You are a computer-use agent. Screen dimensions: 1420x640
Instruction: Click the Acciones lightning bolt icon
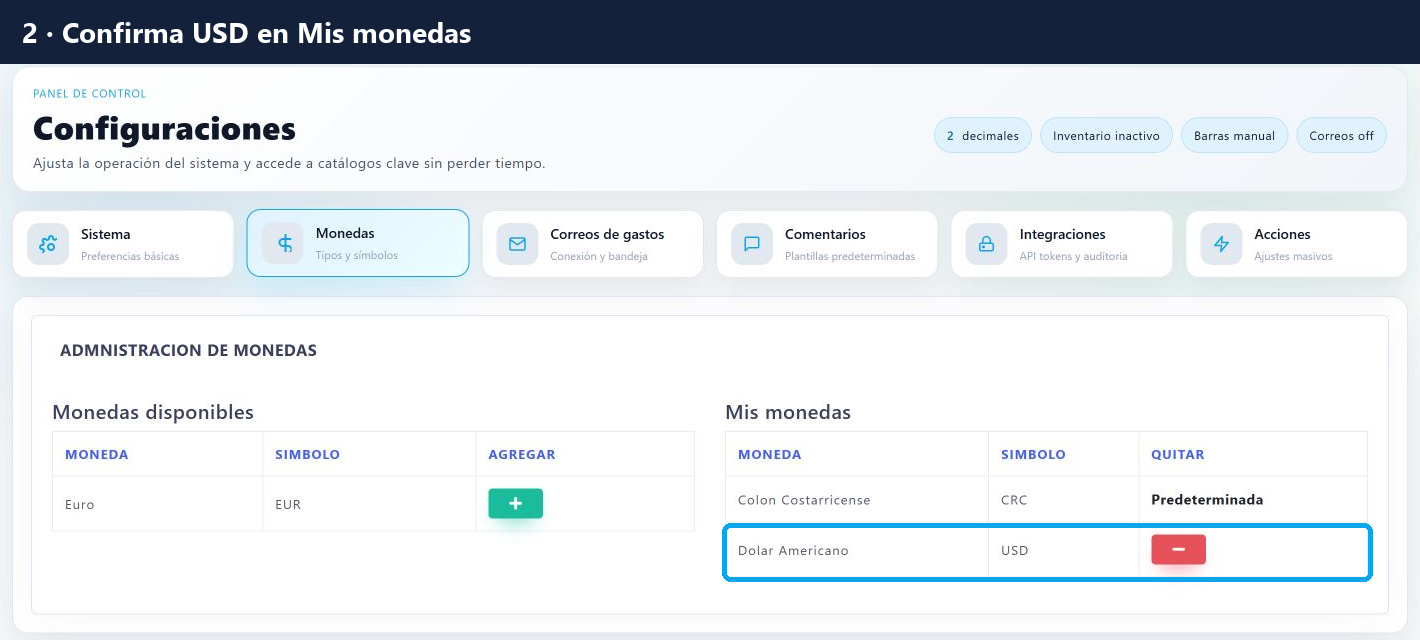click(1221, 244)
